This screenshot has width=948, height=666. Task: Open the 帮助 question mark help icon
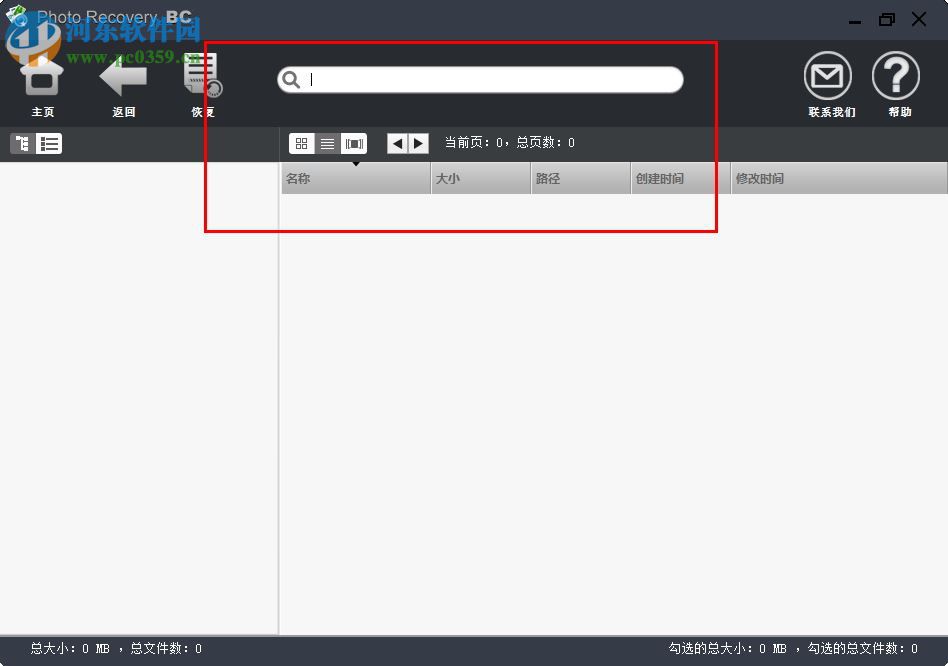(897, 76)
